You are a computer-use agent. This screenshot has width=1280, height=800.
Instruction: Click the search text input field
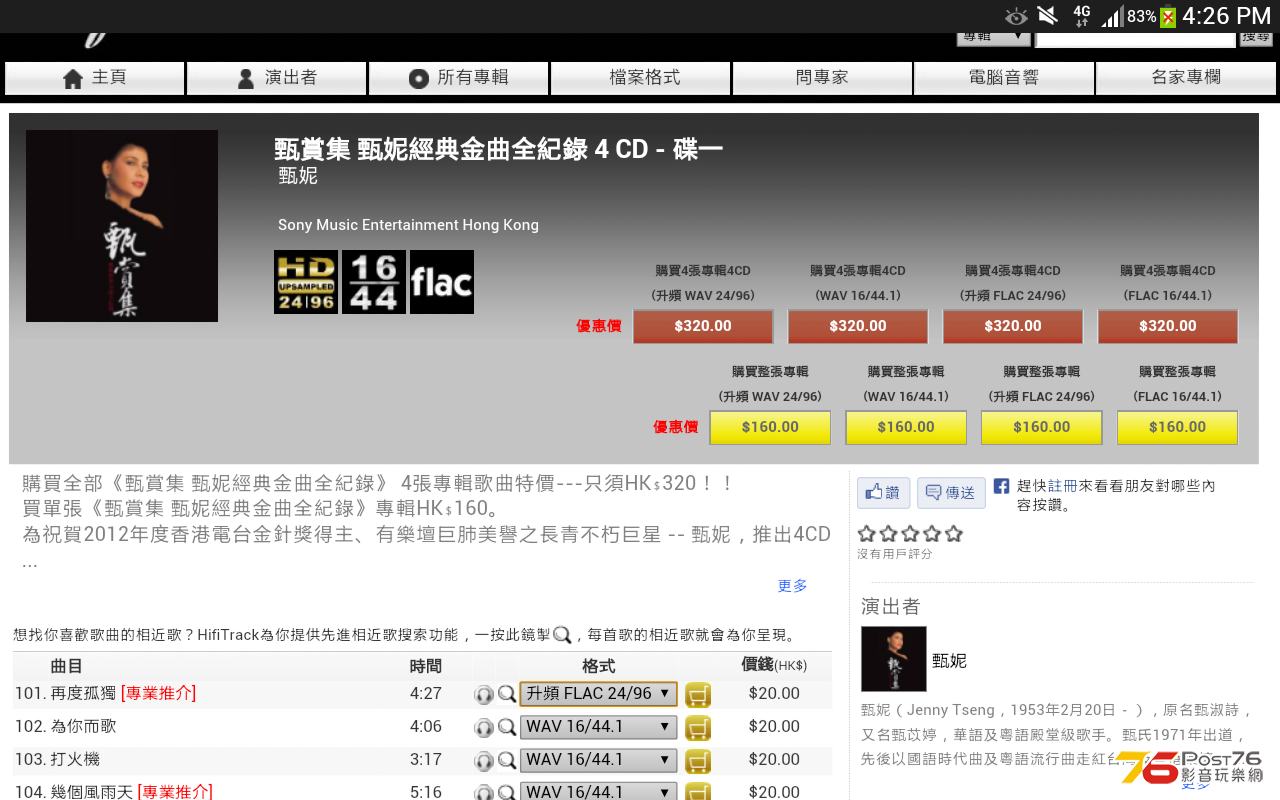point(1135,38)
